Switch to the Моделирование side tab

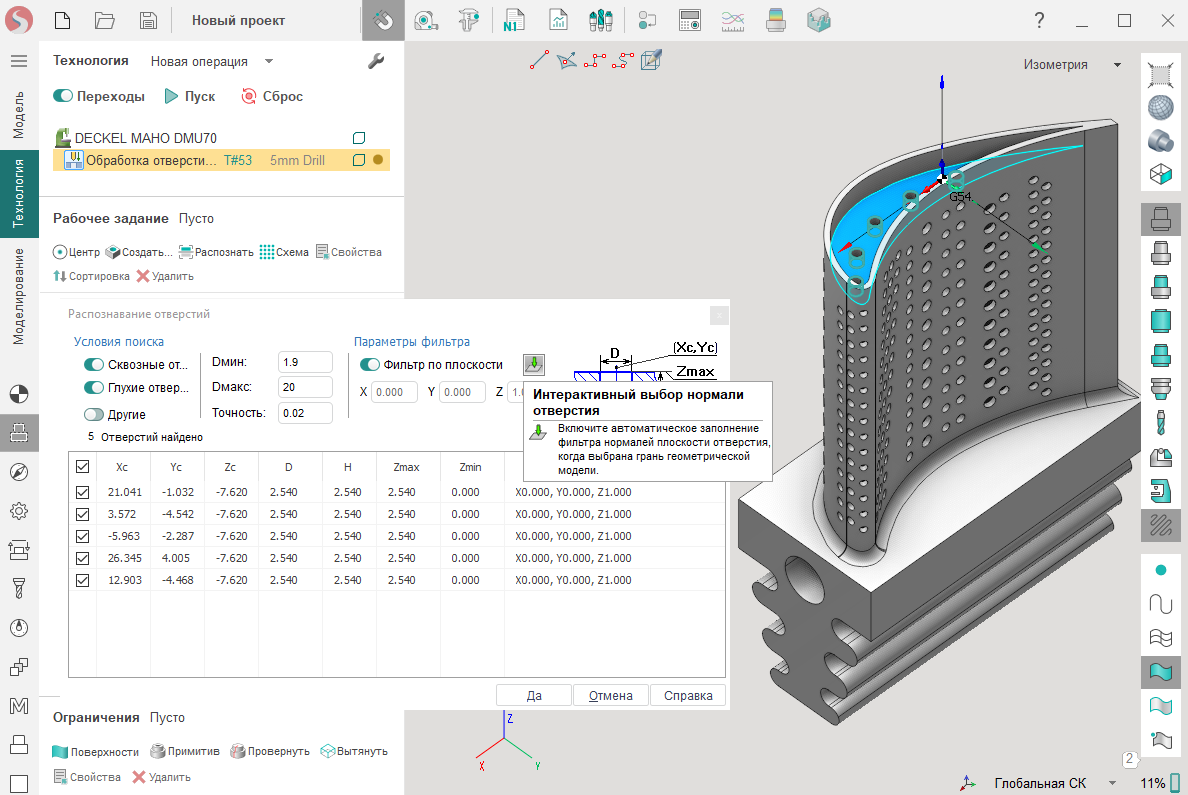click(x=18, y=297)
